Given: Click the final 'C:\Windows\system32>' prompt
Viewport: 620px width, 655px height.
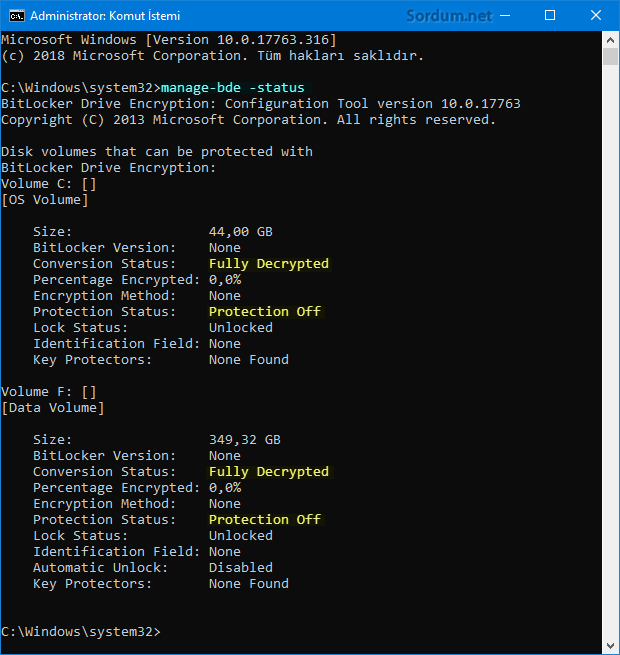Looking at the screenshot, I should click(x=81, y=632).
